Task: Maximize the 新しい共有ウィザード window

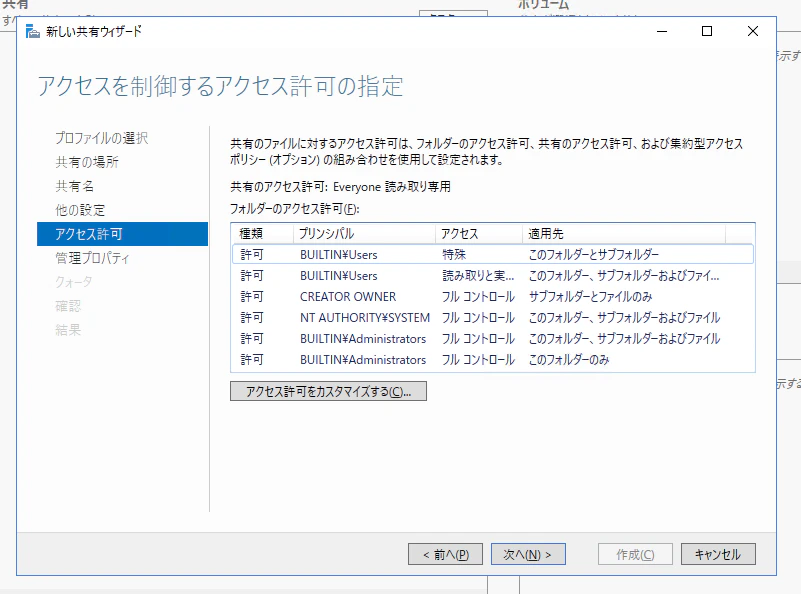Action: click(x=707, y=31)
